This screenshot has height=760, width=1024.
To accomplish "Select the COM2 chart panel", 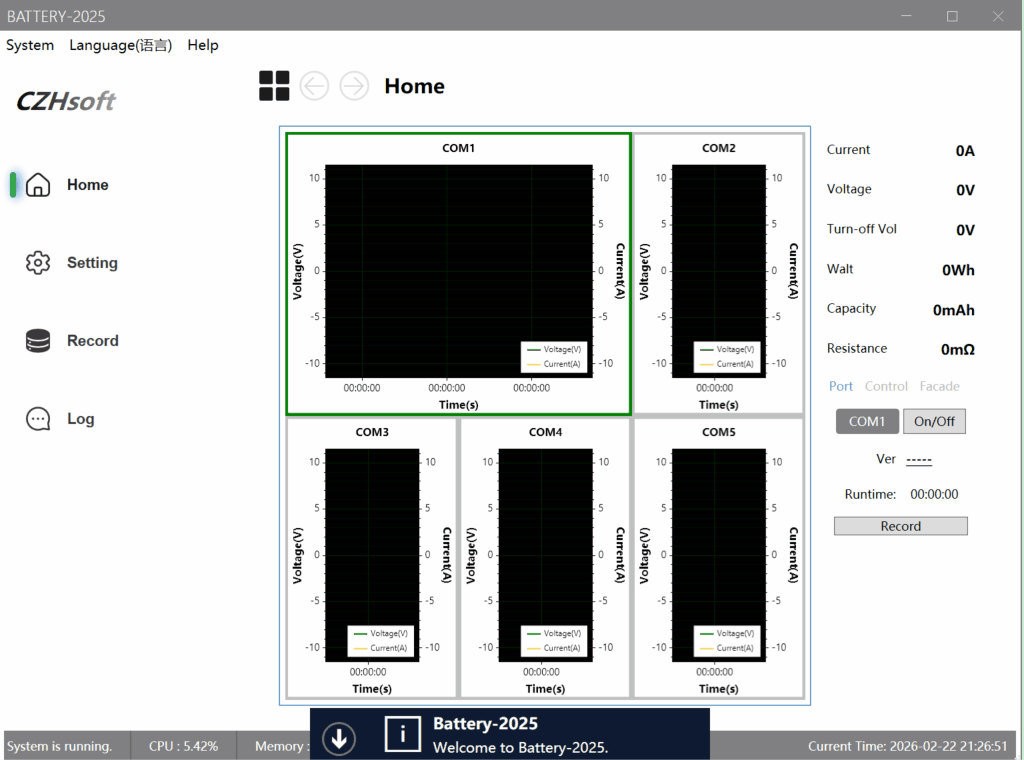I will pos(718,274).
